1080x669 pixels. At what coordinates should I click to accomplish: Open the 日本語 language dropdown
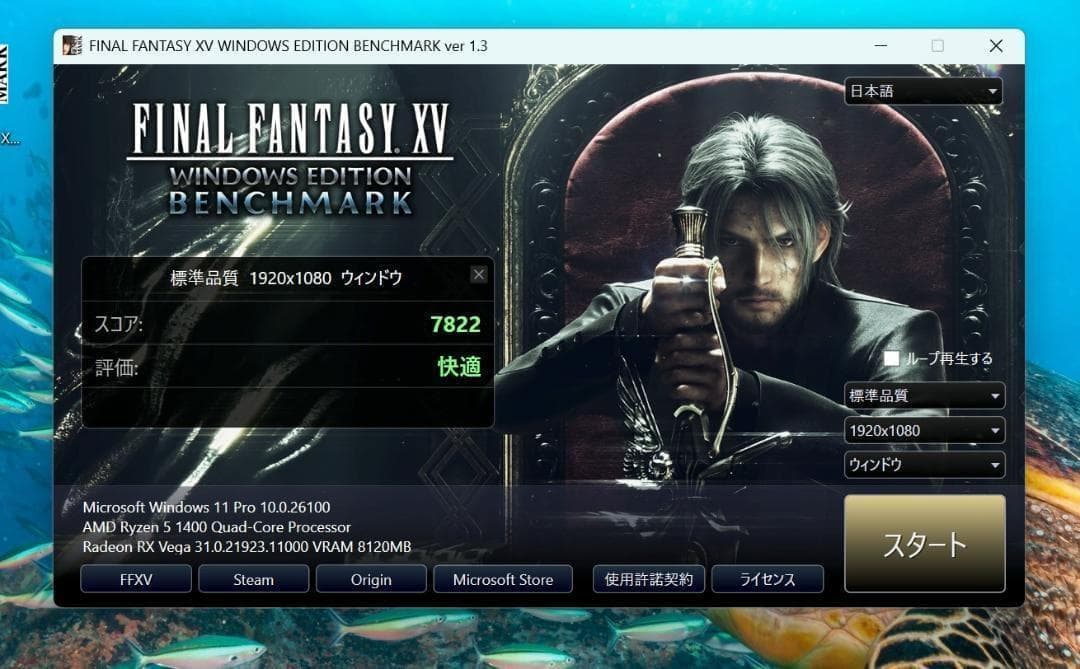[923, 92]
